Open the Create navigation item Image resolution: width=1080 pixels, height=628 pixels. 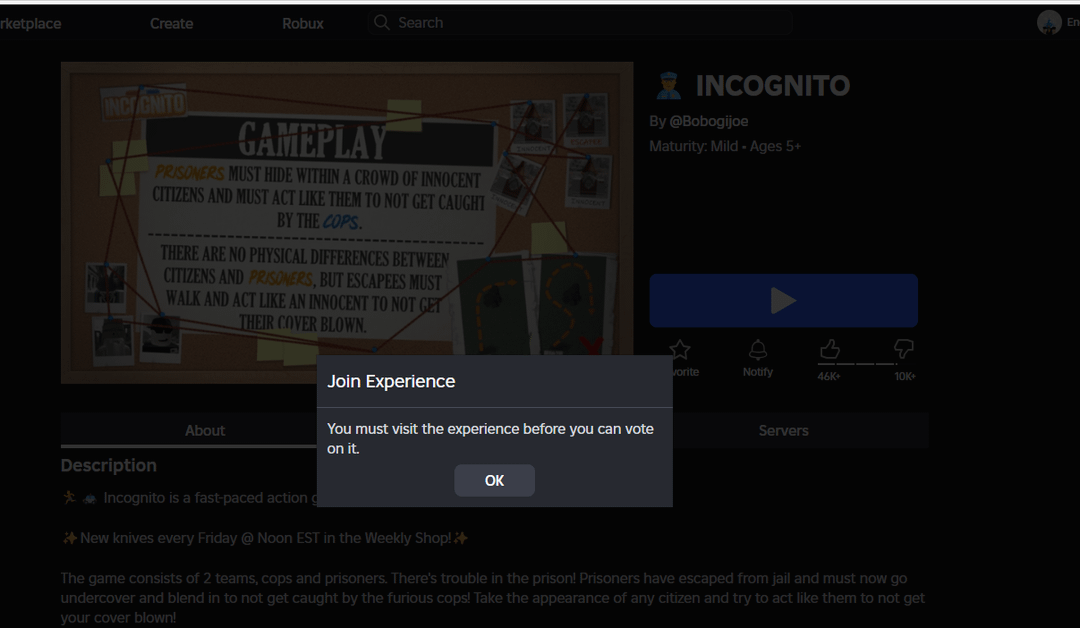click(x=171, y=23)
